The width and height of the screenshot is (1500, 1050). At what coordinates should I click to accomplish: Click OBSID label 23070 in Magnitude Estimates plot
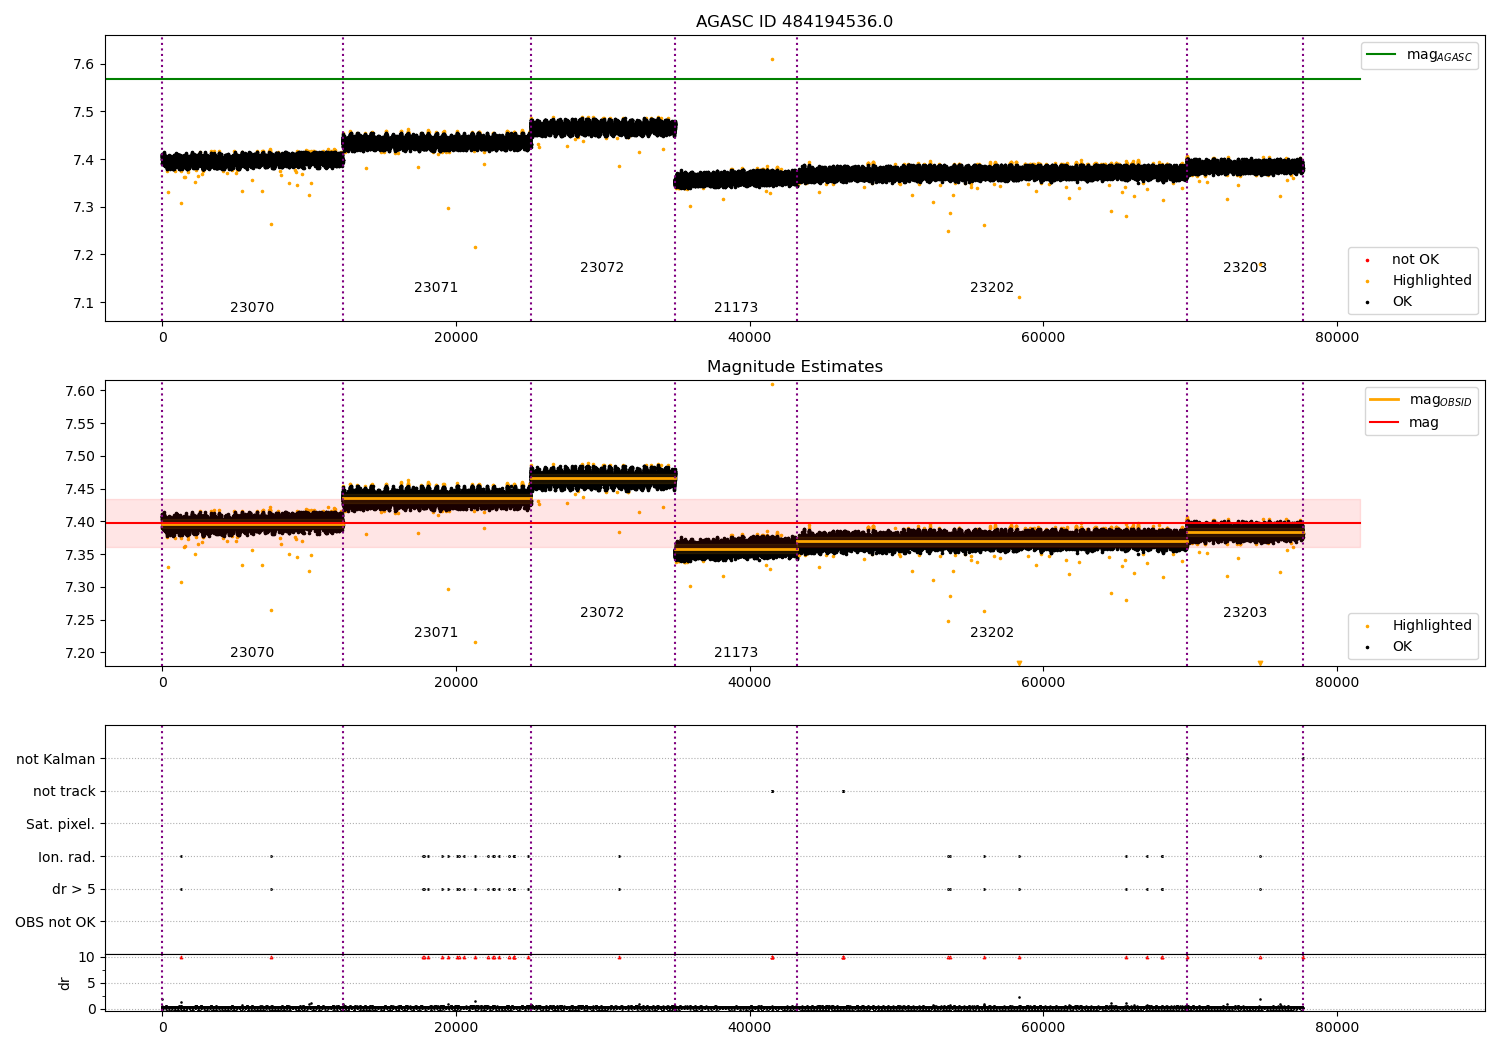pyautogui.click(x=252, y=653)
